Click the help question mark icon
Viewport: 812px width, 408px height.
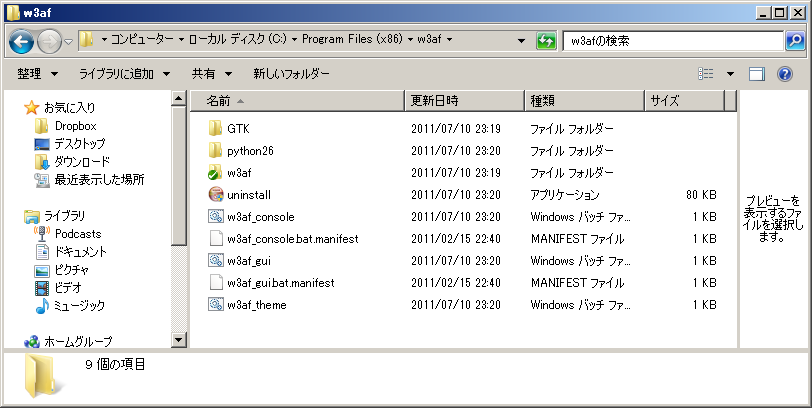pos(785,74)
